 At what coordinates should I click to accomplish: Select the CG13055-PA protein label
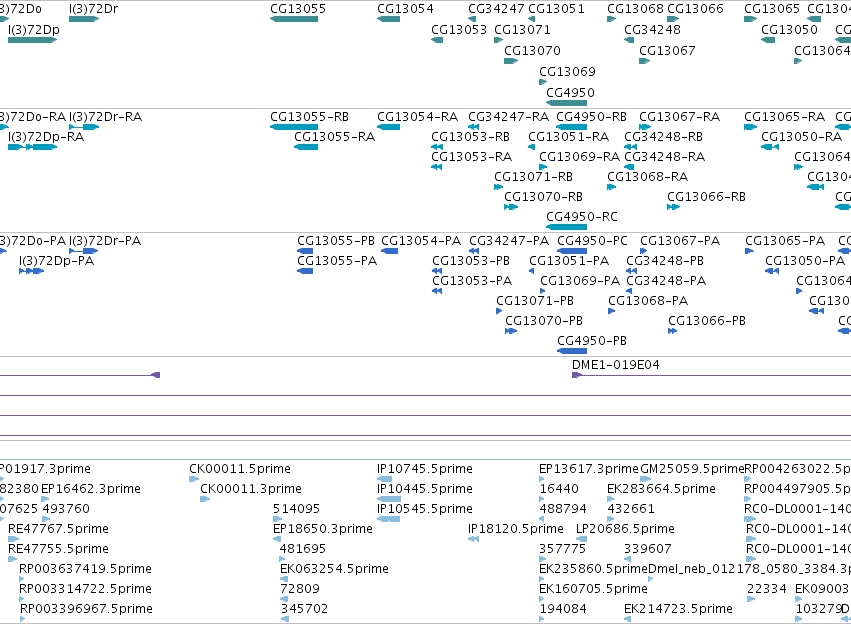point(337,261)
